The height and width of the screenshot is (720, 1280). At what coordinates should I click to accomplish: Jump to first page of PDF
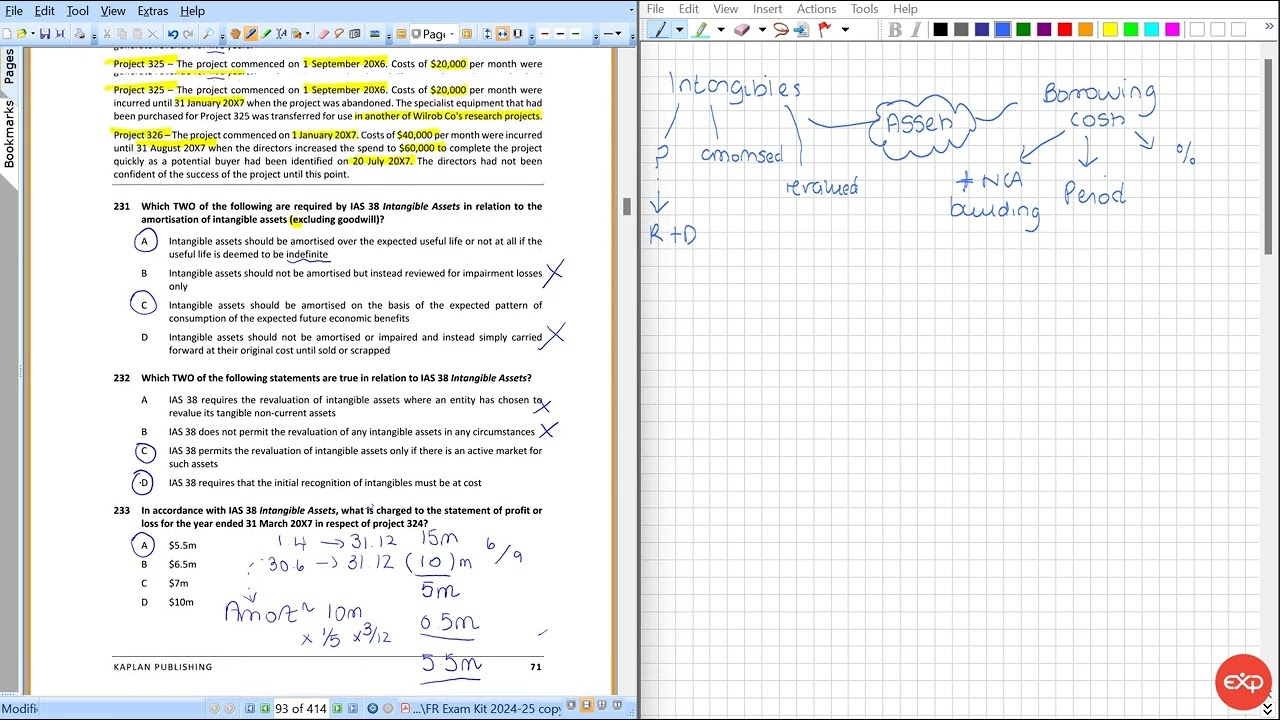[x=249, y=709]
